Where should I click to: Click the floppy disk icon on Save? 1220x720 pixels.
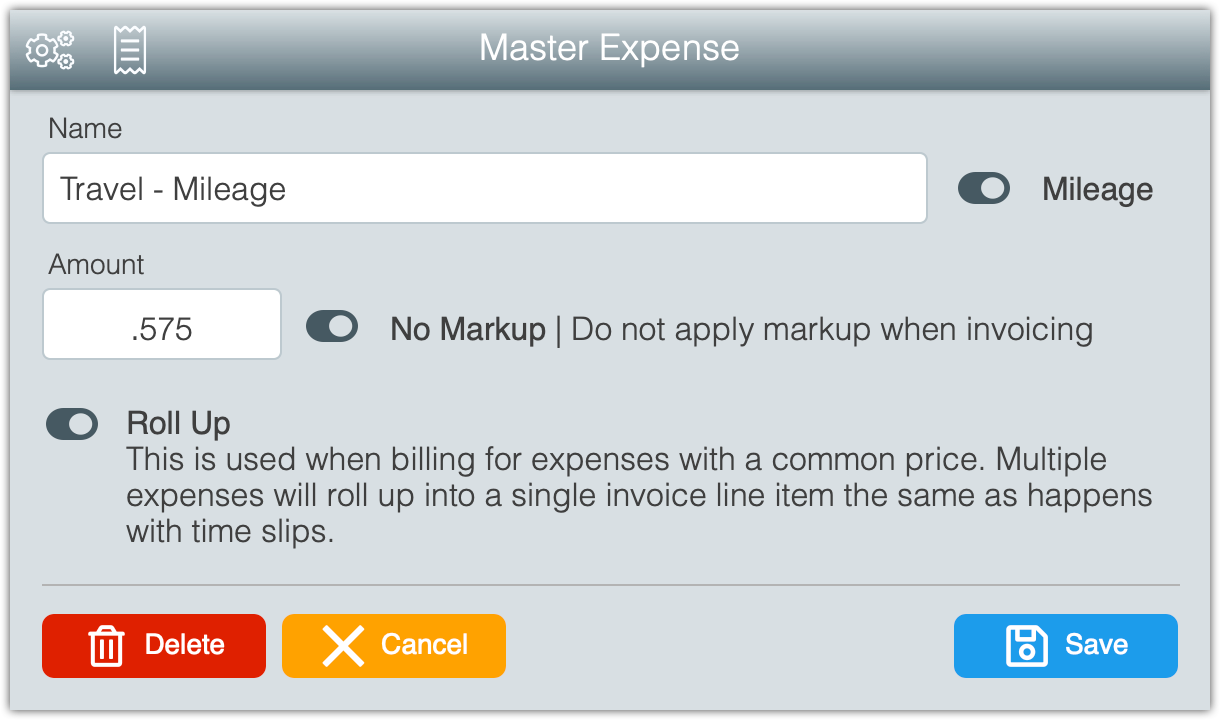(1026, 646)
